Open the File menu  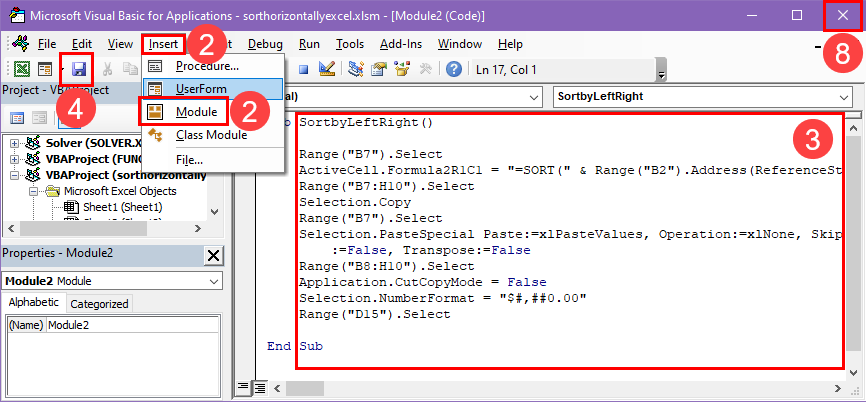(47, 44)
